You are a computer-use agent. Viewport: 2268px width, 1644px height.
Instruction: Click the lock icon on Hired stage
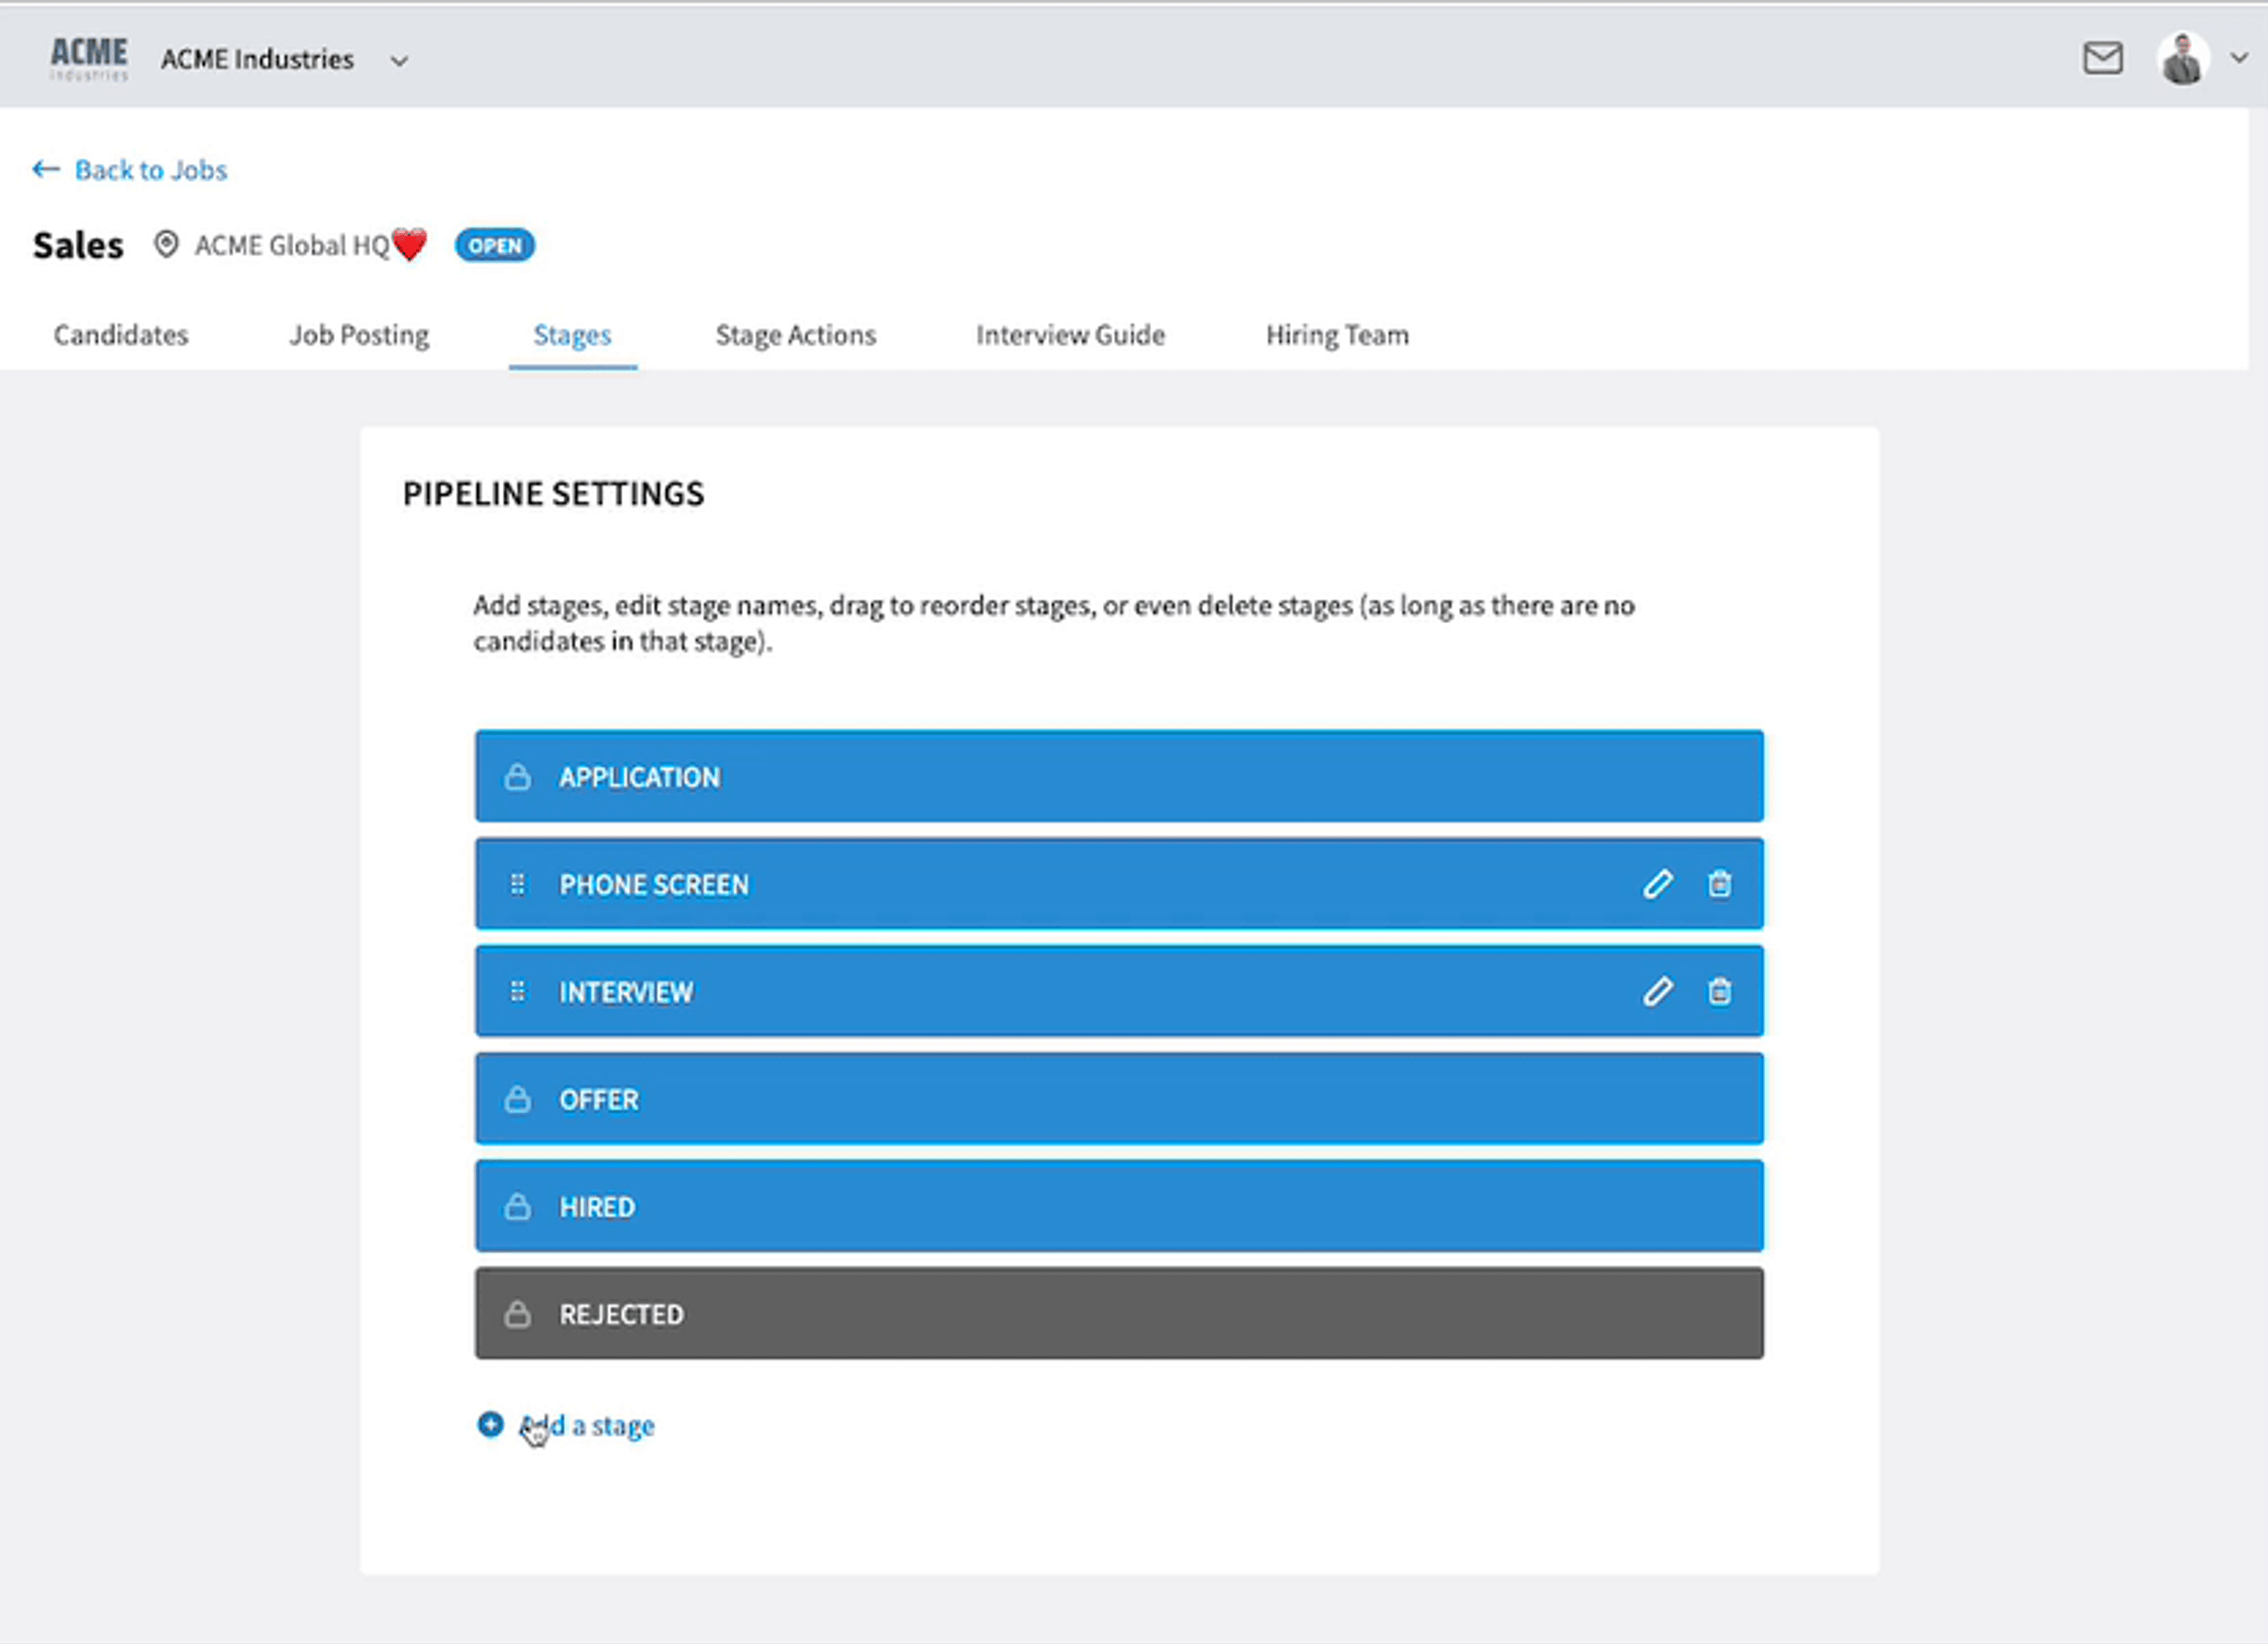tap(517, 1206)
